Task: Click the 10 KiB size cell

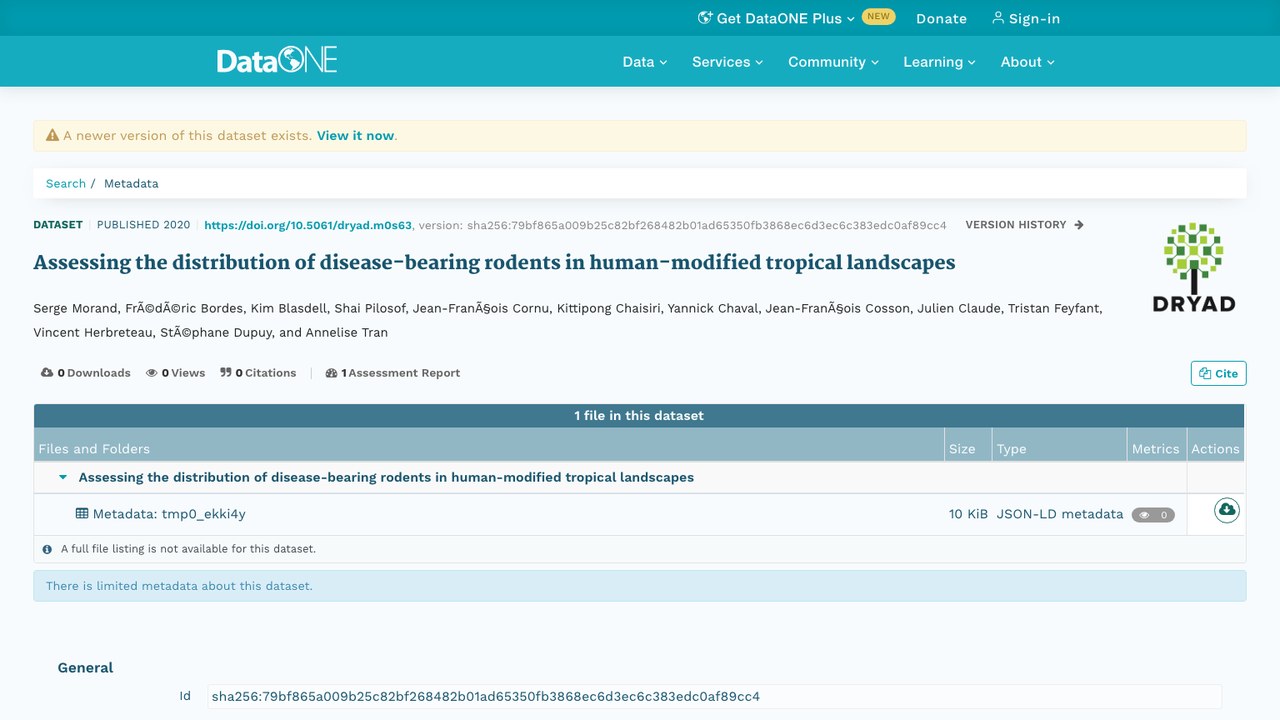Action: [x=968, y=514]
